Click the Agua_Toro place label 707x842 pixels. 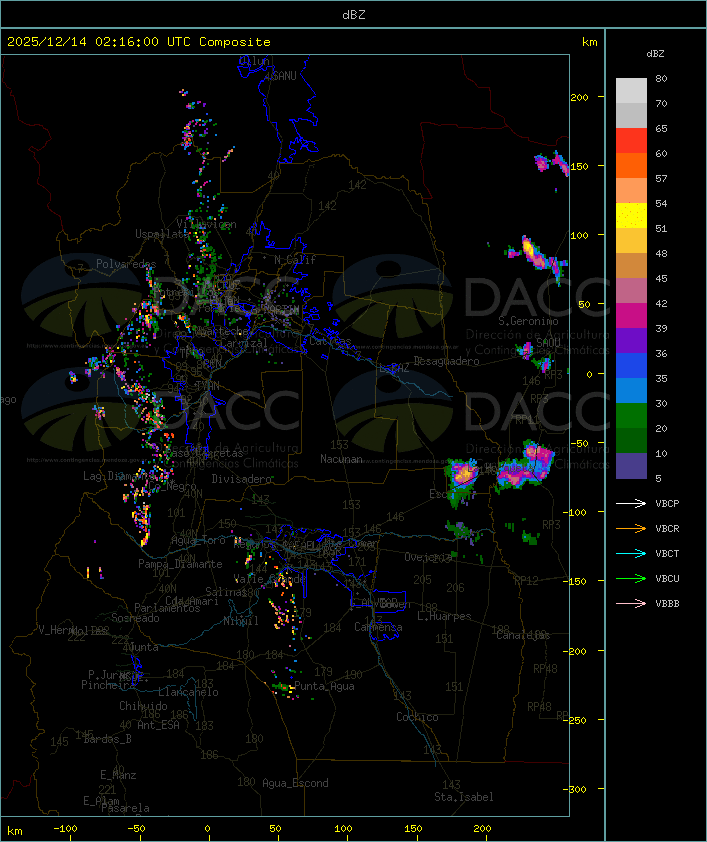coord(198,540)
